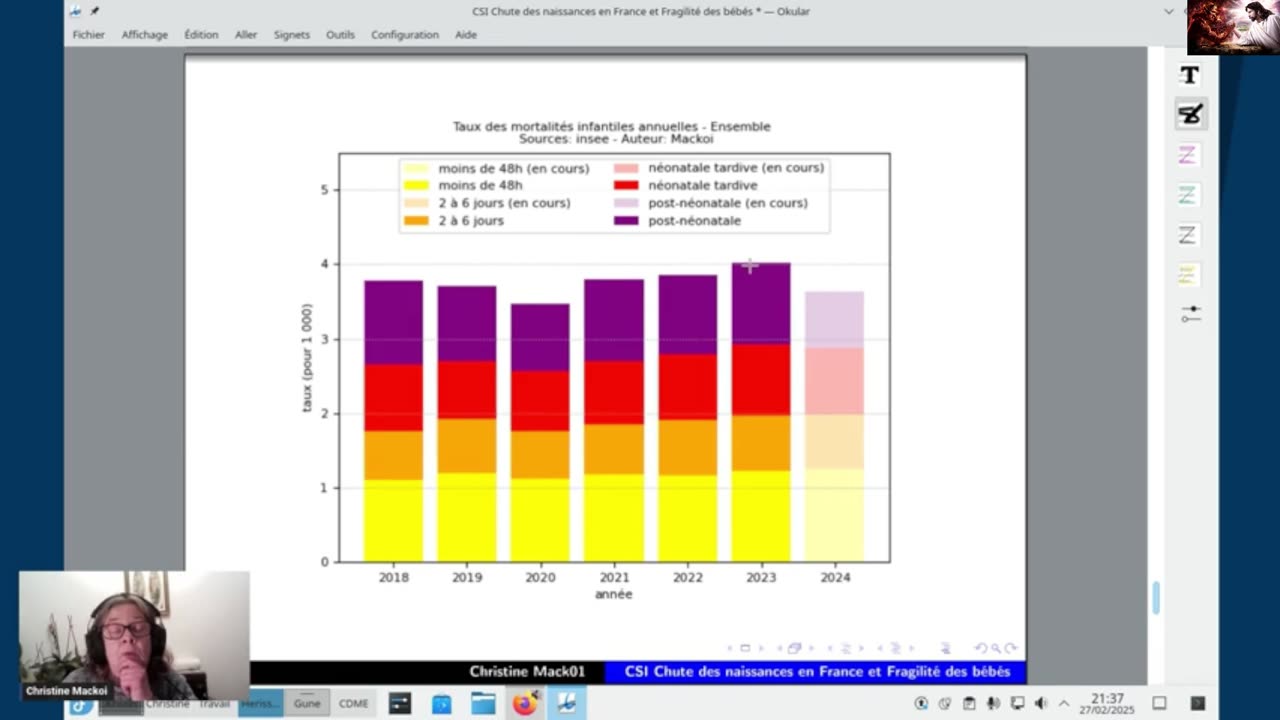Click the red 'néonatale tardive' legend color swatch
The image size is (1280, 720).
coord(627,185)
